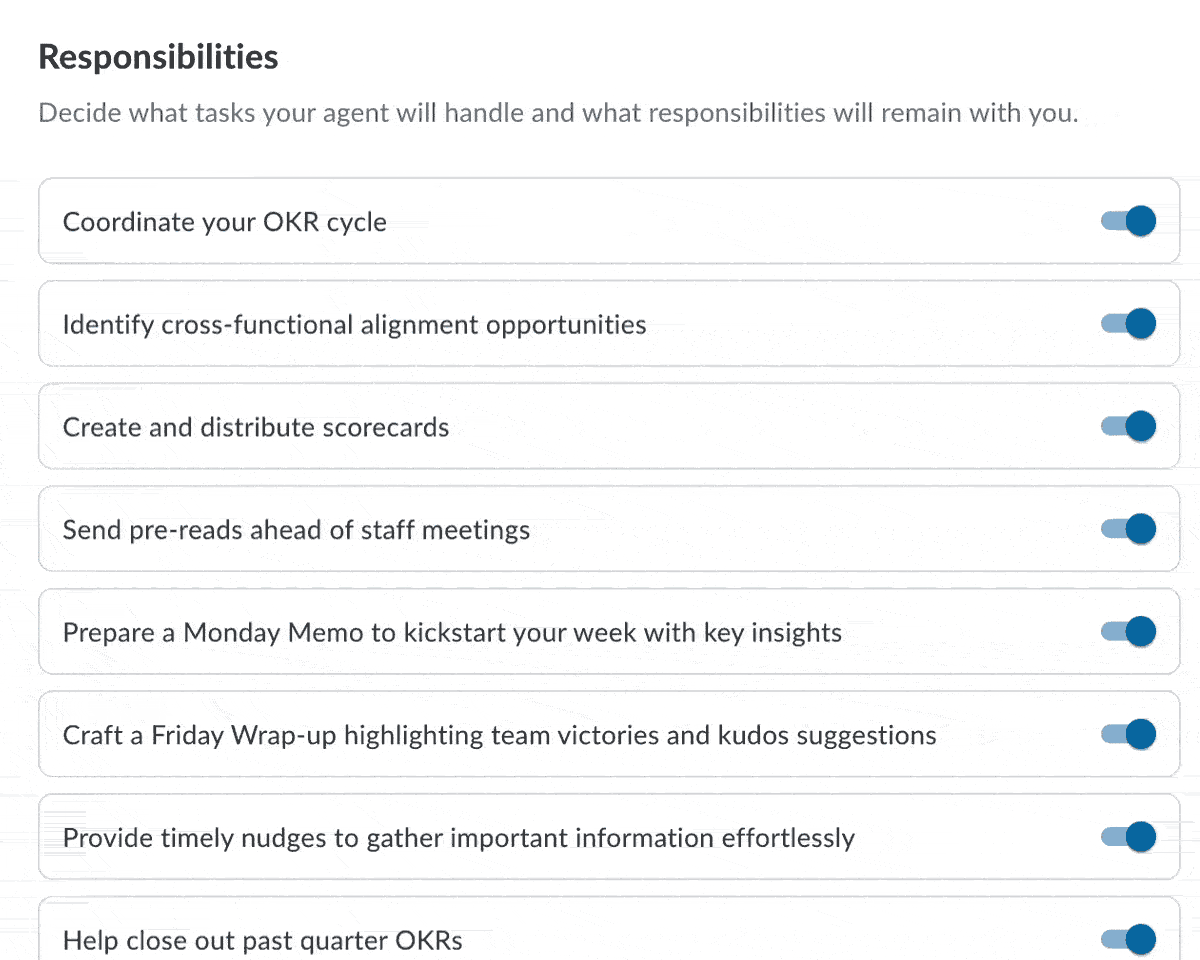Click the cross-functional alignment opportunities row

point(600,323)
